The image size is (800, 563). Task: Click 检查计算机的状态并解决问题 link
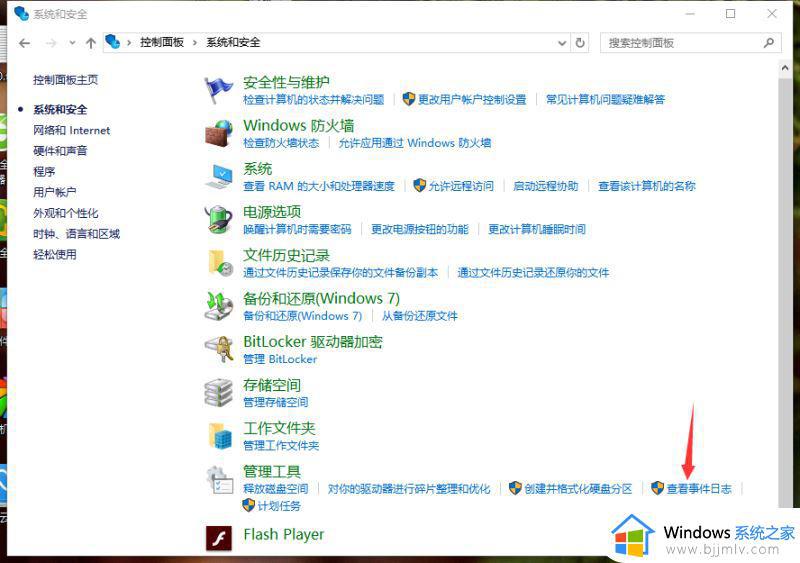click(x=313, y=100)
